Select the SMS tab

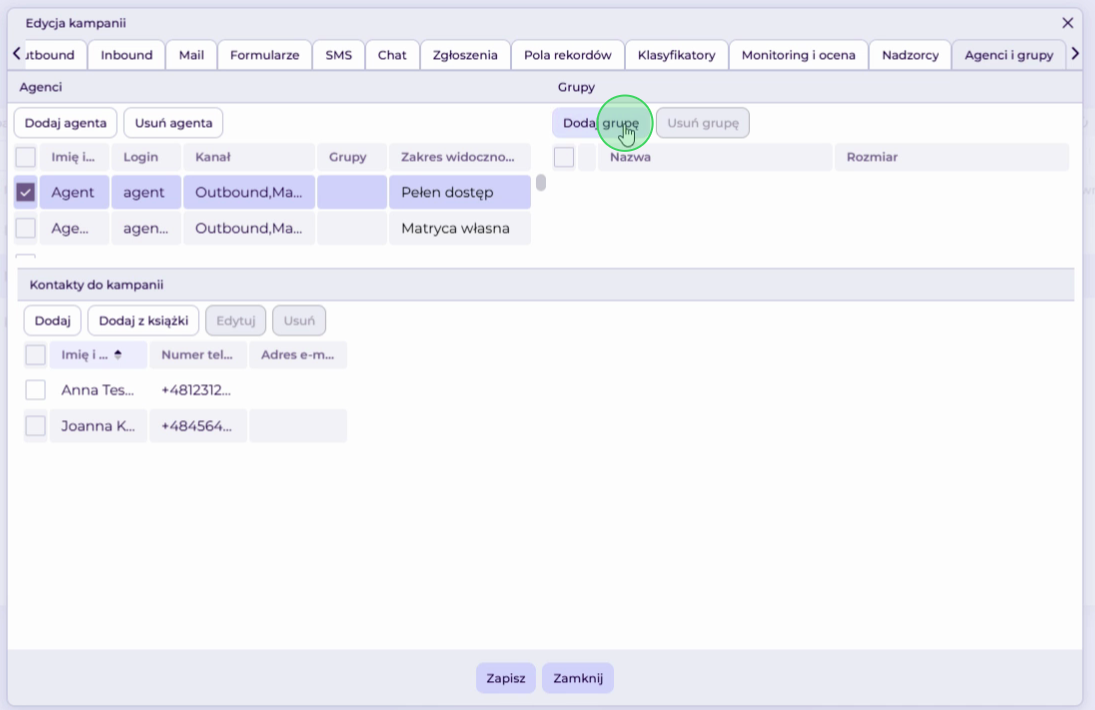click(339, 55)
